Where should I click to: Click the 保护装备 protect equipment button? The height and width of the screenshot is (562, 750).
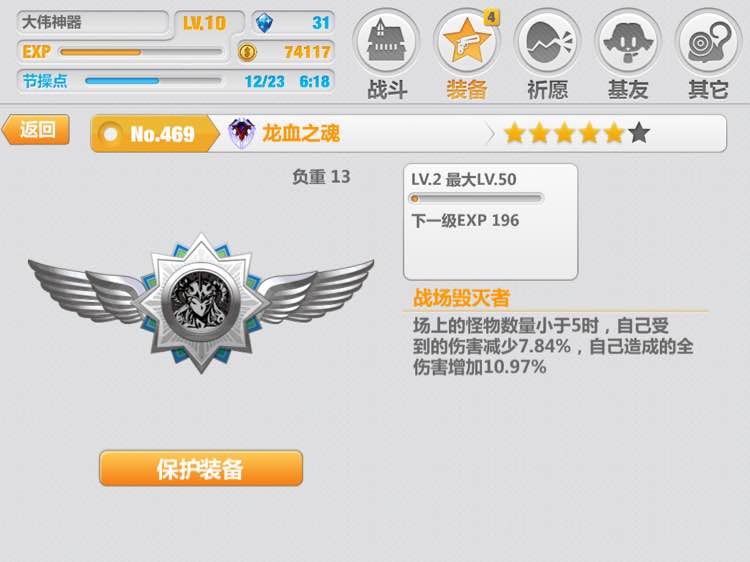tap(201, 468)
